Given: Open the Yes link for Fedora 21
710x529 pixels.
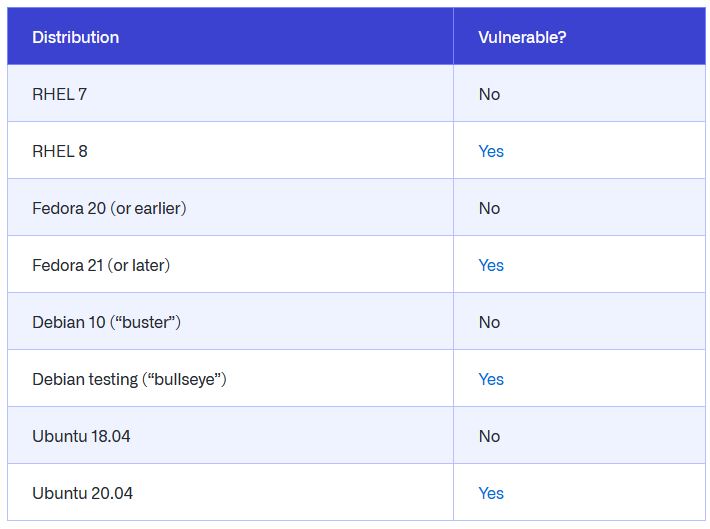Looking at the screenshot, I should tap(491, 265).
